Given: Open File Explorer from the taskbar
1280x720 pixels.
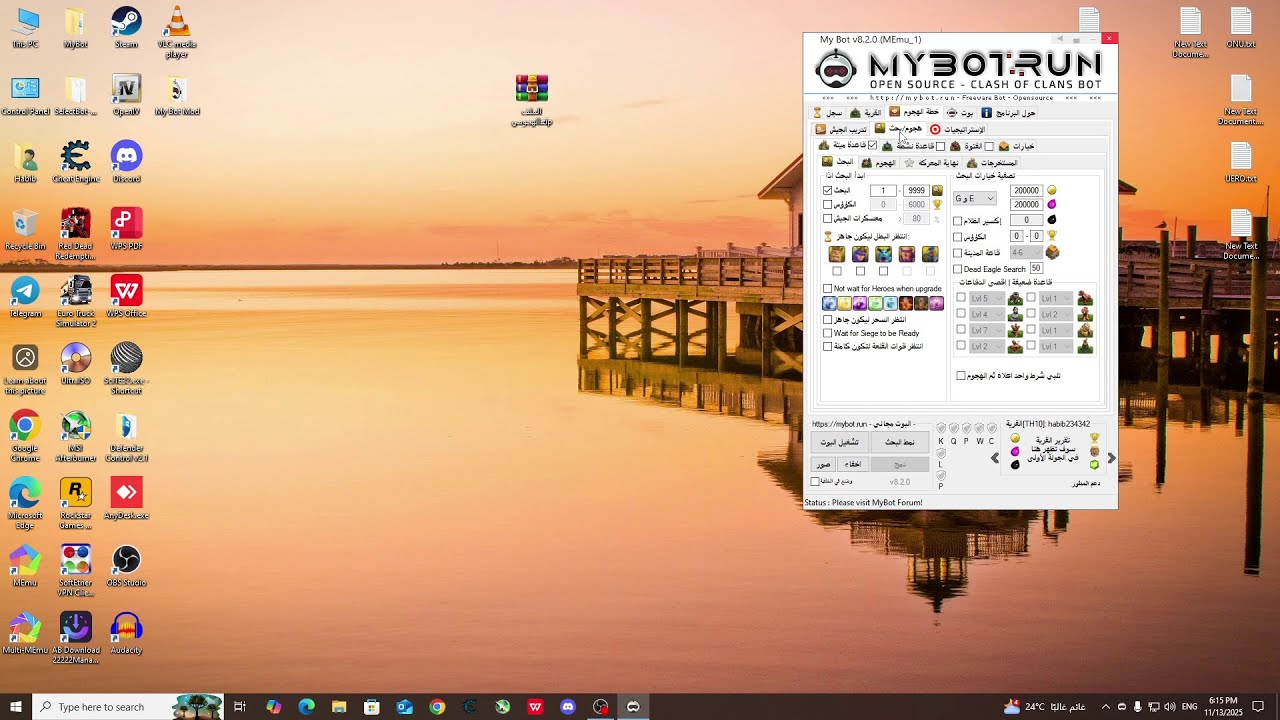Looking at the screenshot, I should coord(338,706).
